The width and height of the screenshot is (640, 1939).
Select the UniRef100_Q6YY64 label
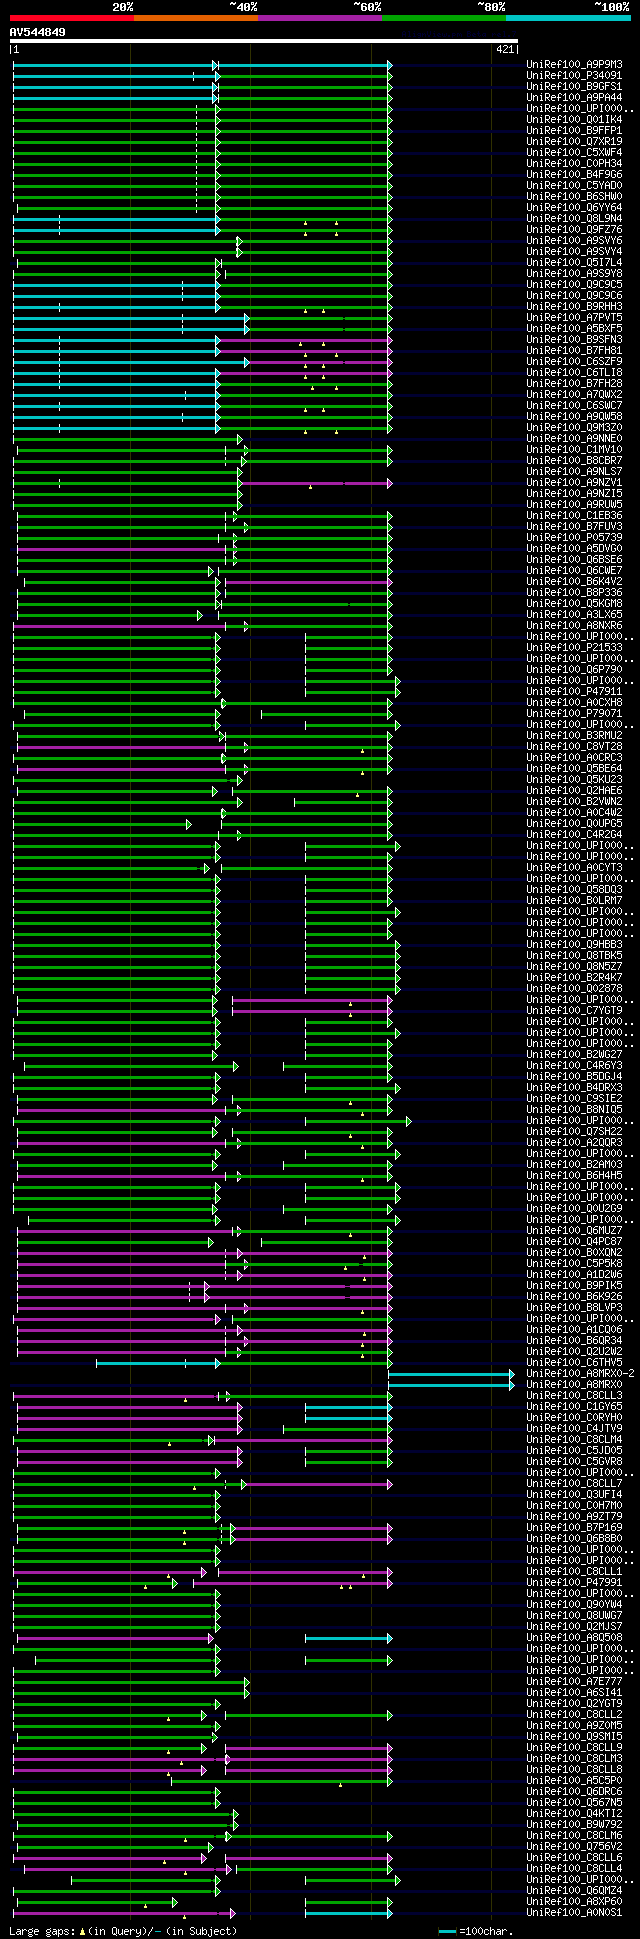[x=574, y=208]
